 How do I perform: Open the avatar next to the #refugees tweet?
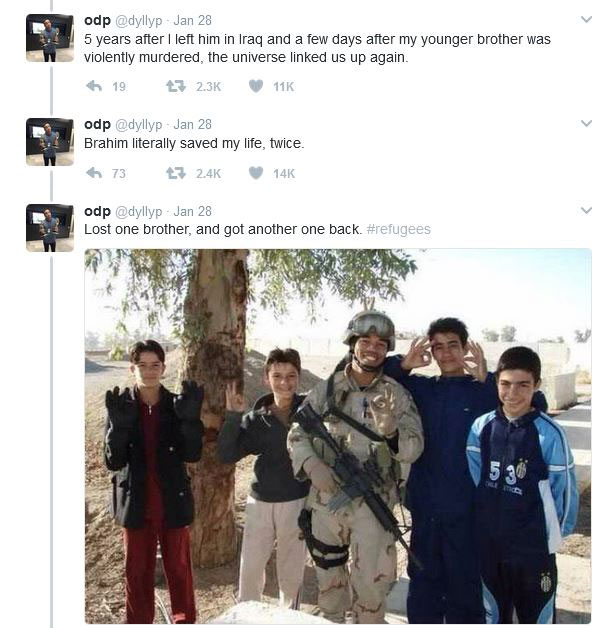(x=50, y=228)
